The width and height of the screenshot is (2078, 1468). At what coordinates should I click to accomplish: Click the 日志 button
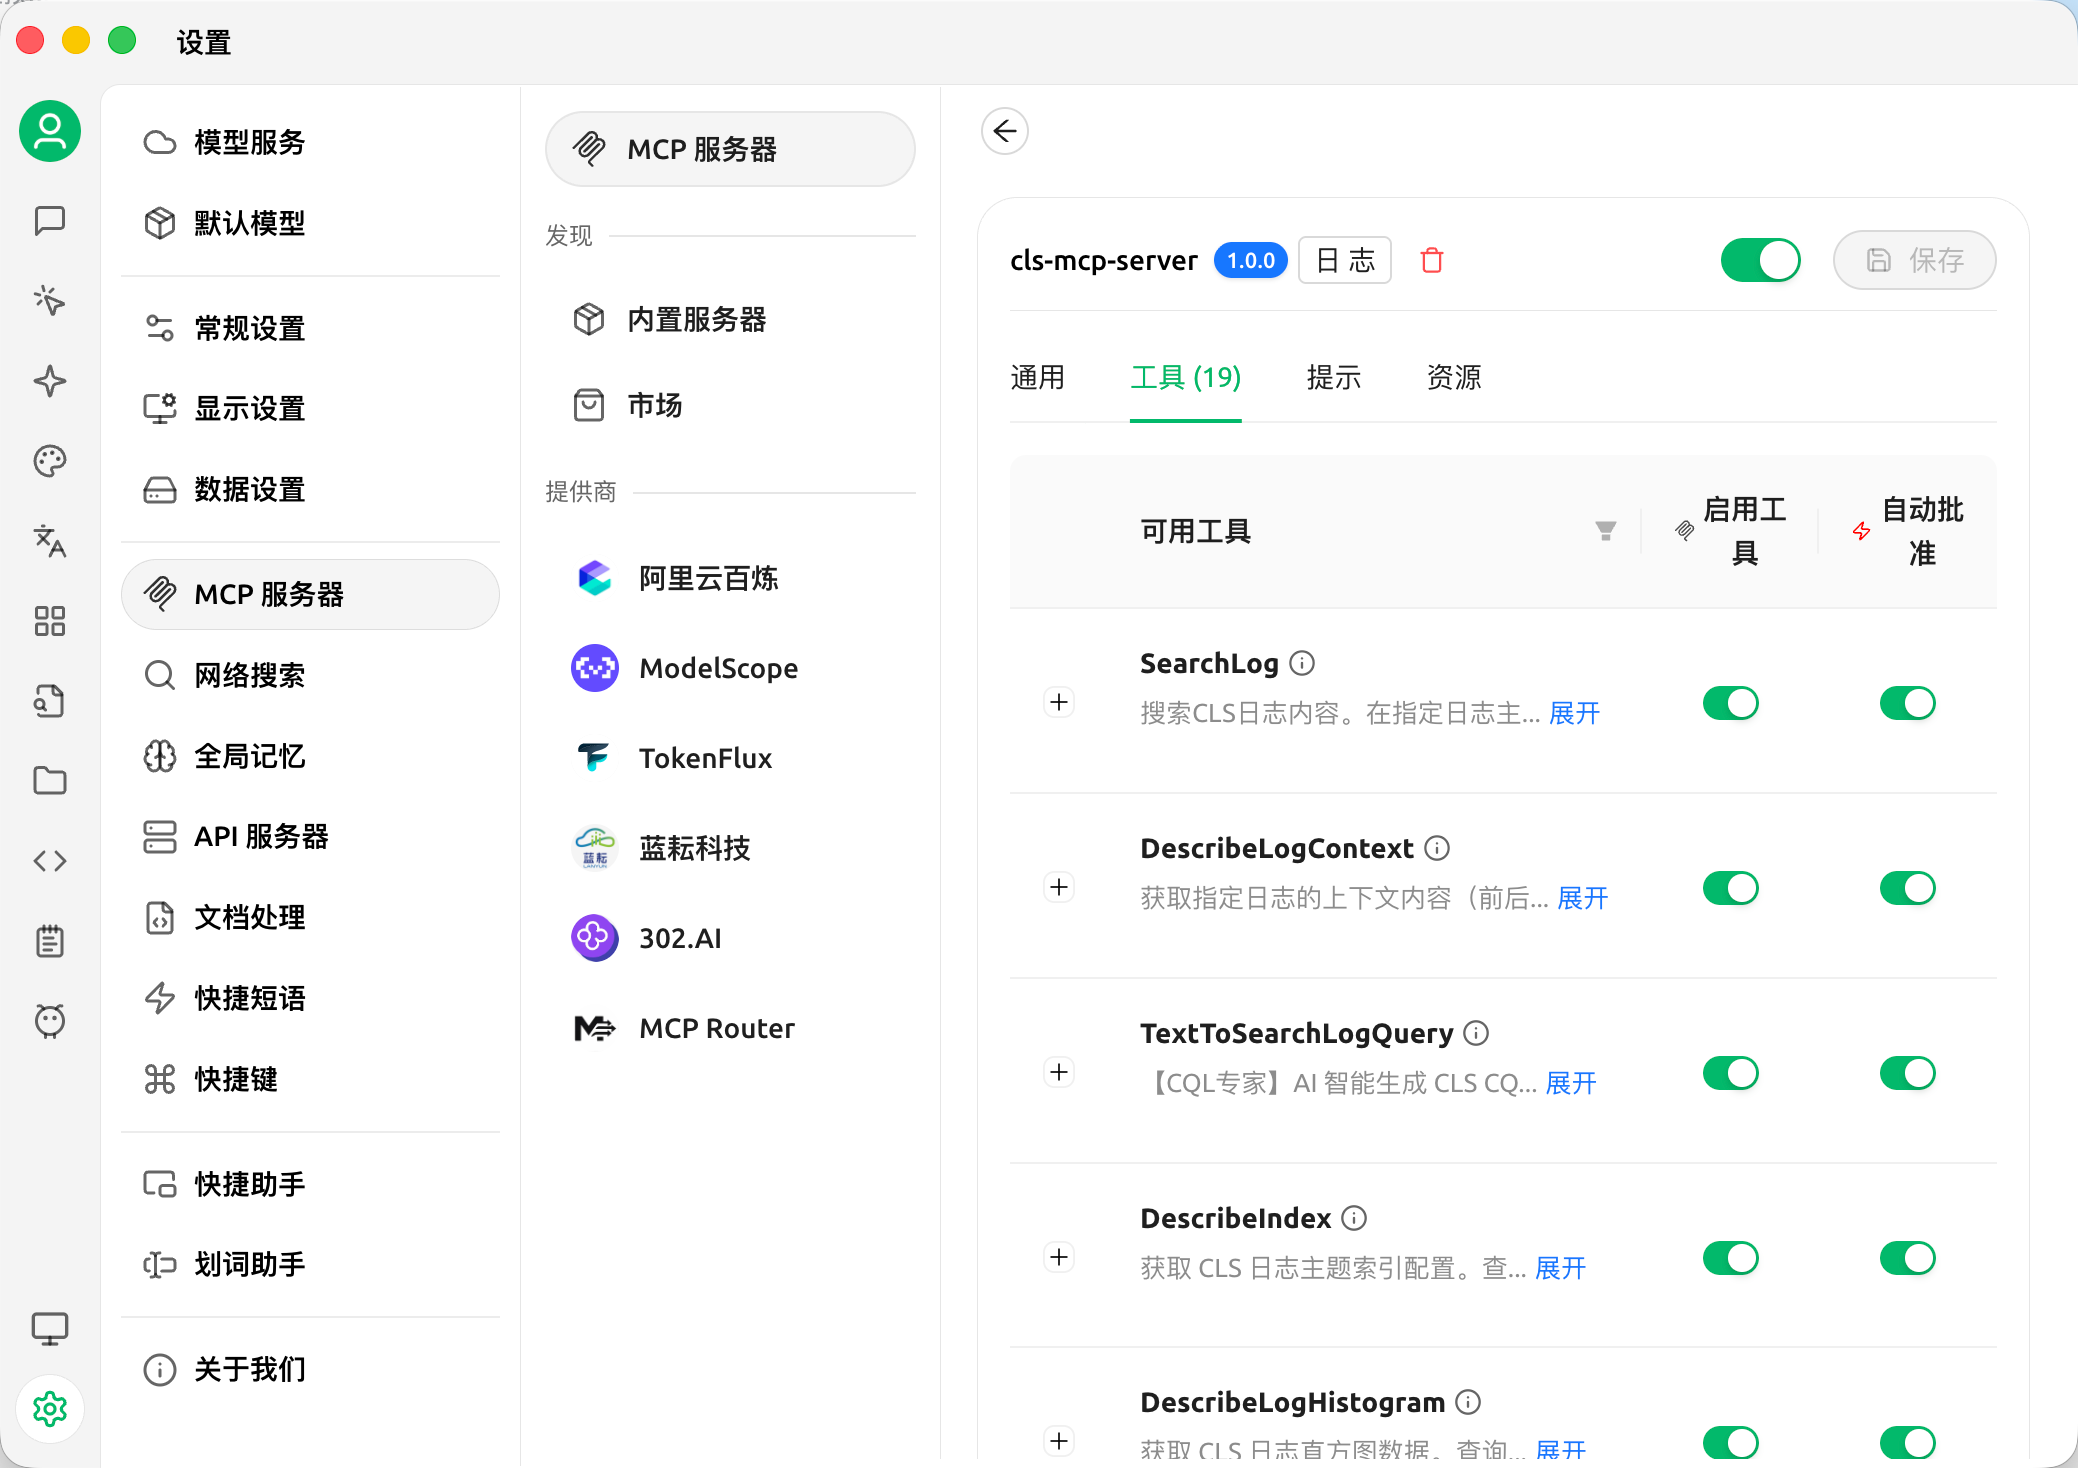[x=1345, y=260]
